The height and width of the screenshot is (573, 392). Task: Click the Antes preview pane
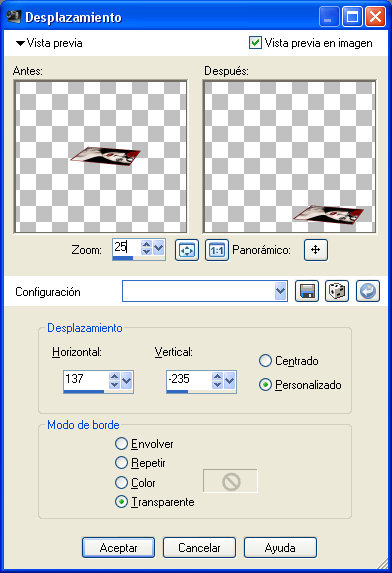point(100,157)
